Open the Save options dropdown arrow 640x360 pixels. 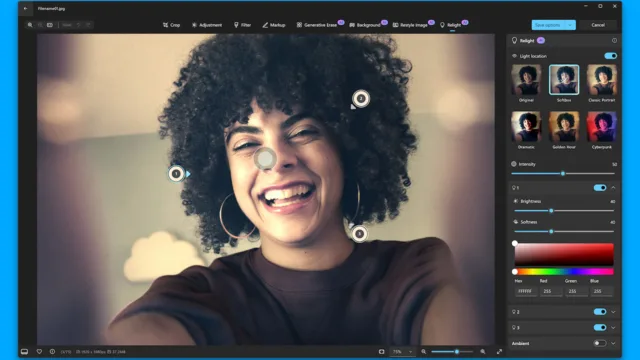coord(570,25)
